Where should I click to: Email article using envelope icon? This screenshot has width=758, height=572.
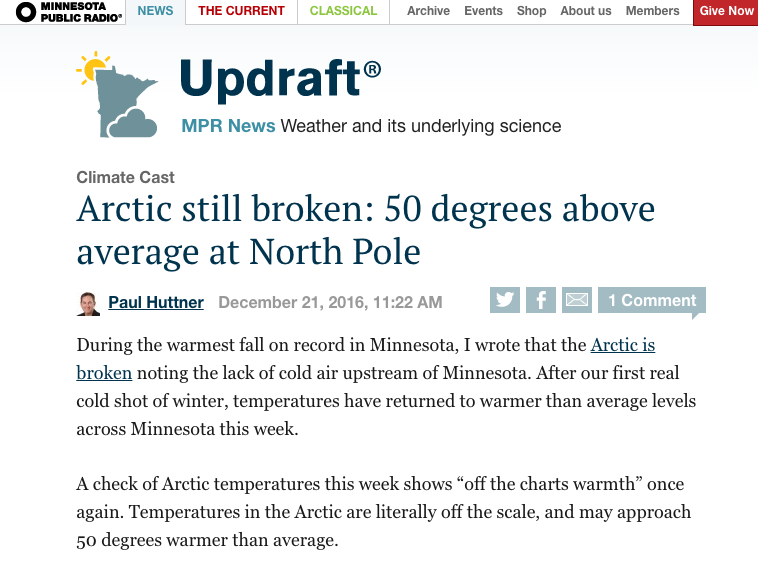[x=577, y=300]
